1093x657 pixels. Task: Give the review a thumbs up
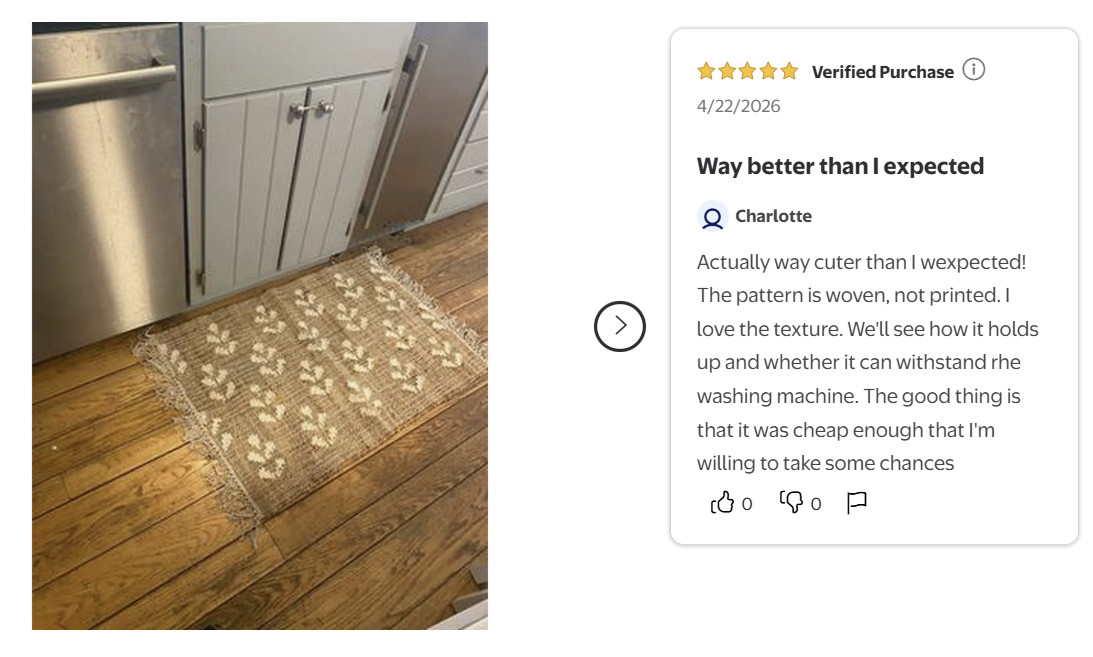[x=722, y=502]
